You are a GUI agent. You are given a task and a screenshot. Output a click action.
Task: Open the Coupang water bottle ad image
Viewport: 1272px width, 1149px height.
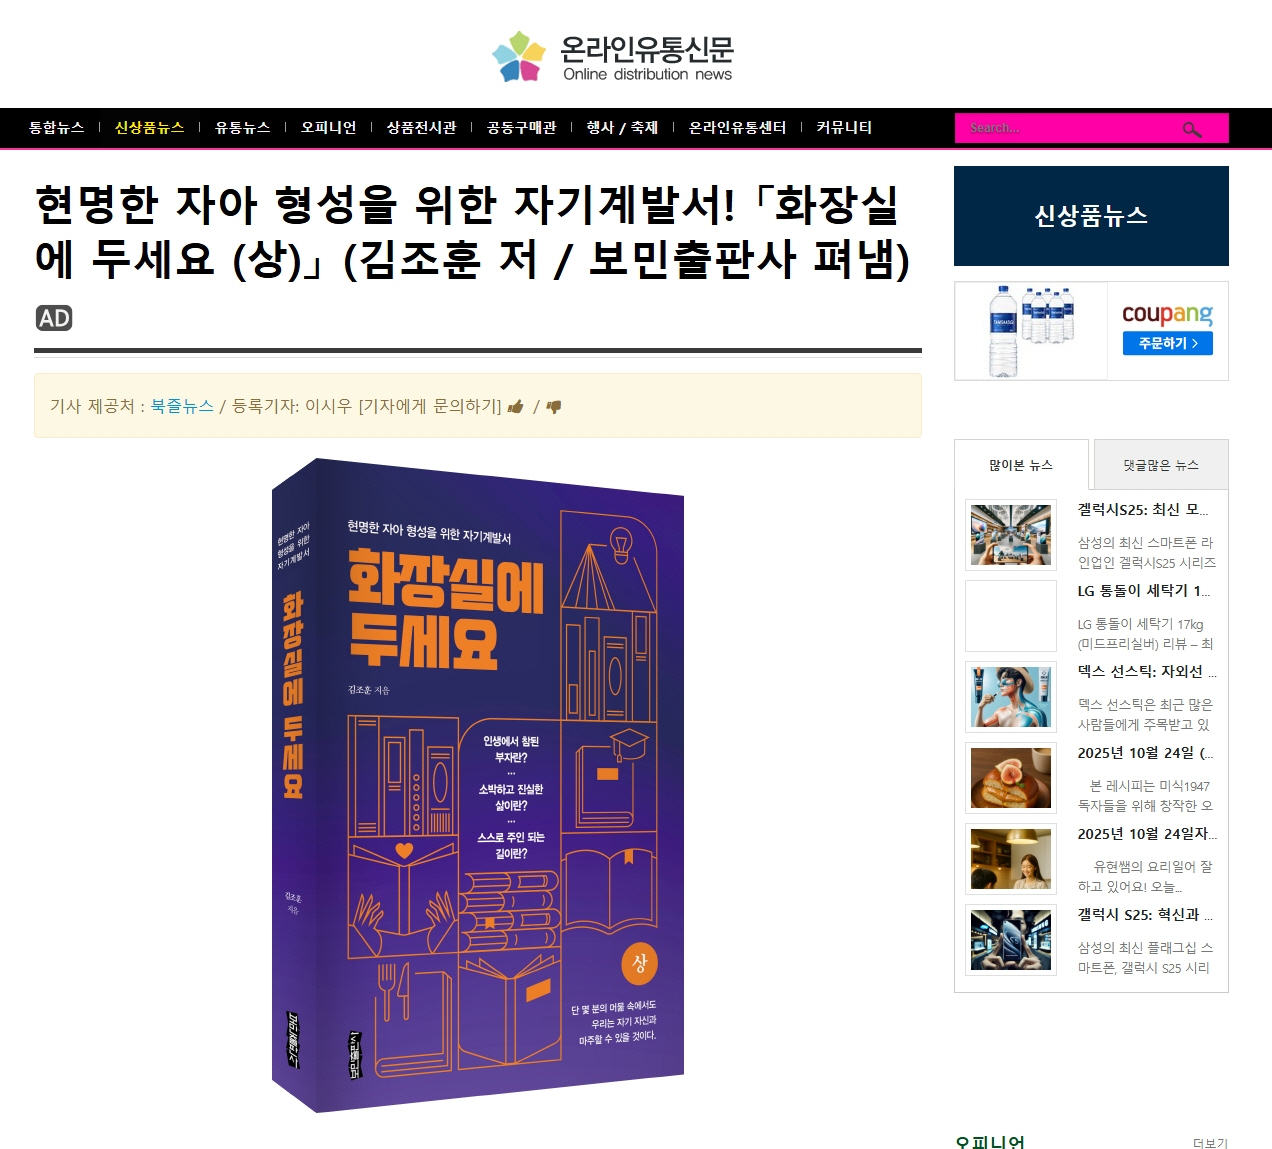1031,331
